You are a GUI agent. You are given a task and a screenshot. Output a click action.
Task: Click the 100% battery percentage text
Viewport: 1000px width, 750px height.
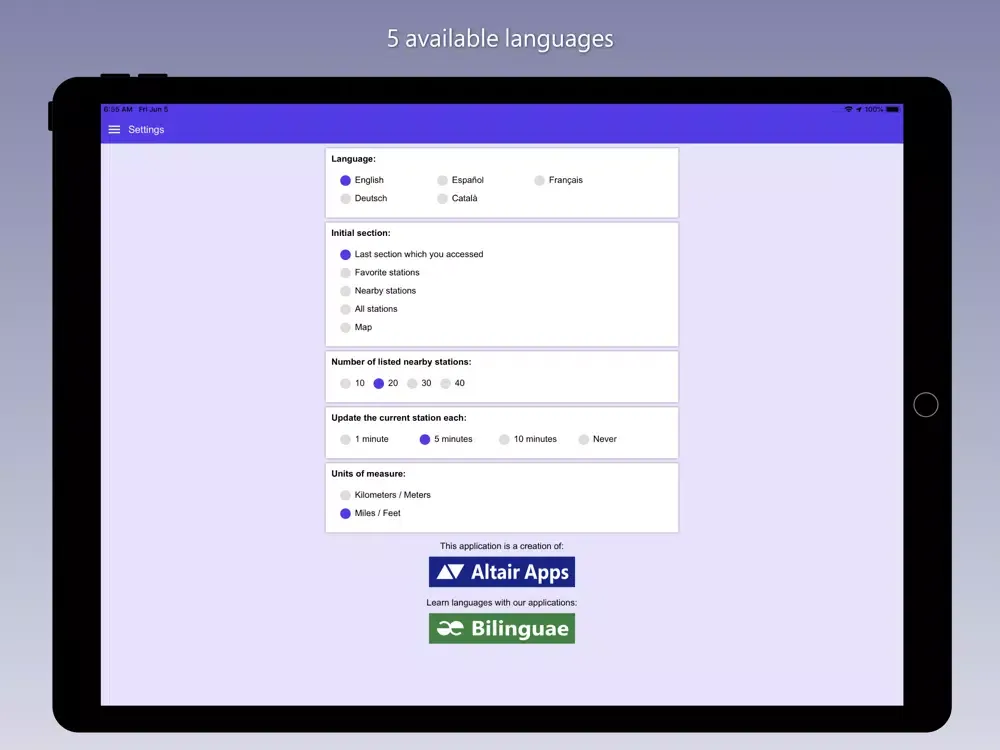click(874, 110)
